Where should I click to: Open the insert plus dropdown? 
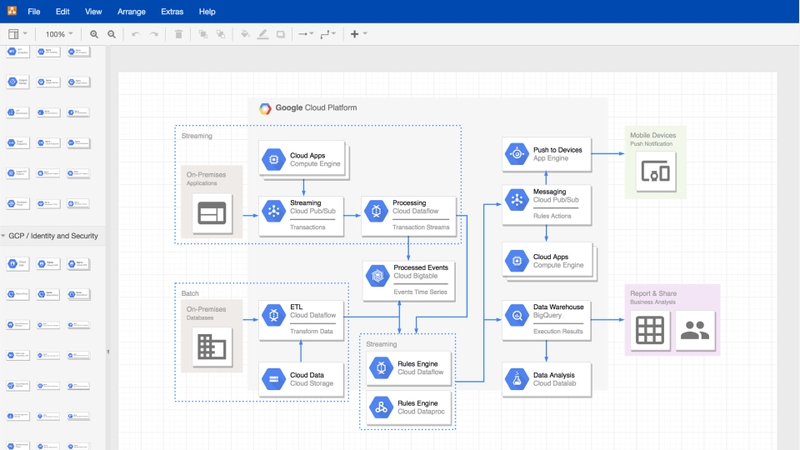coord(357,34)
